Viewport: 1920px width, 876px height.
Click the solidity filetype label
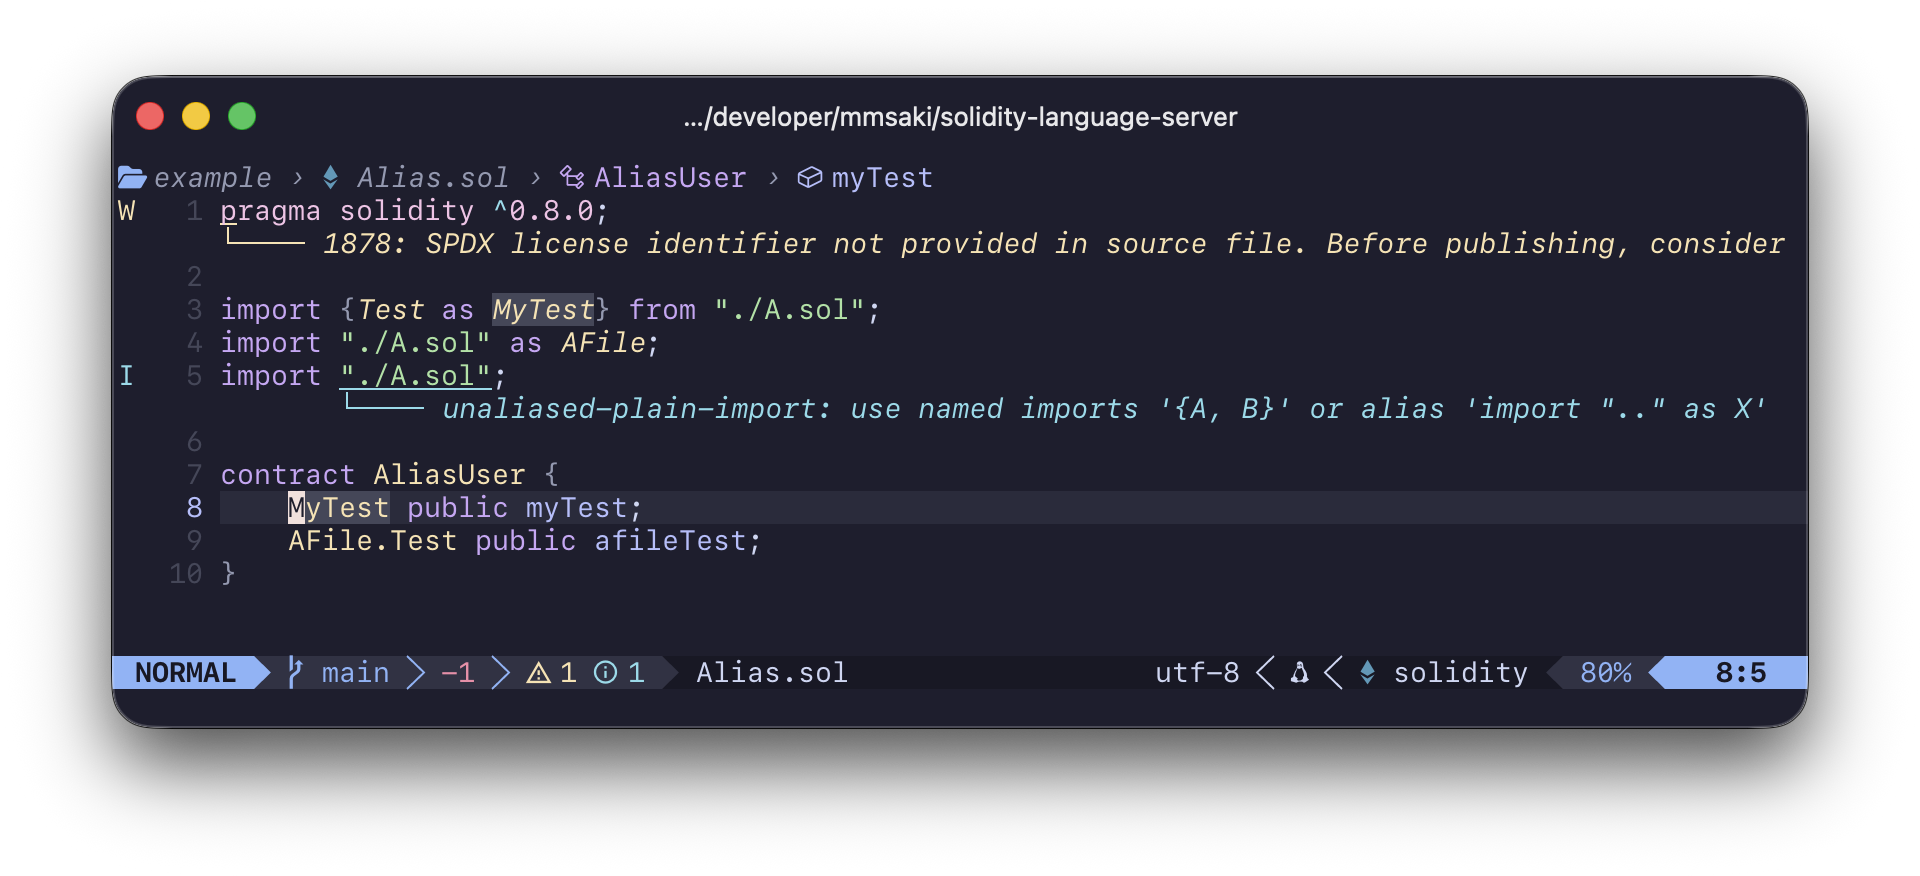point(1461,673)
